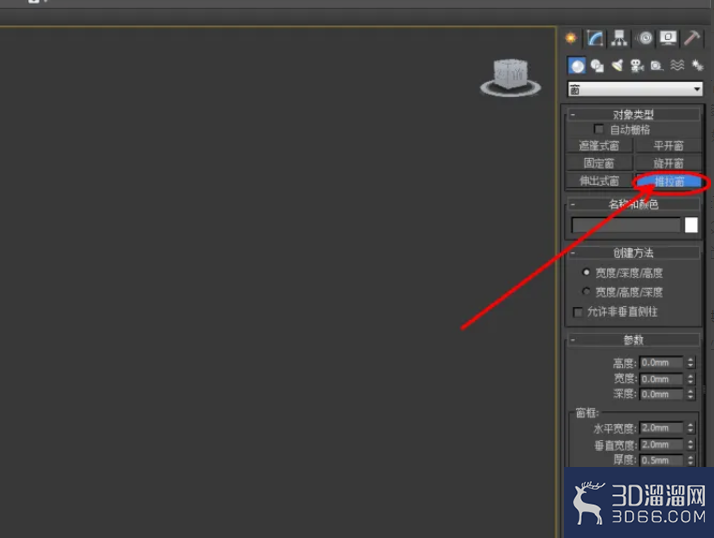Open the white object color swatch

[x=691, y=225]
